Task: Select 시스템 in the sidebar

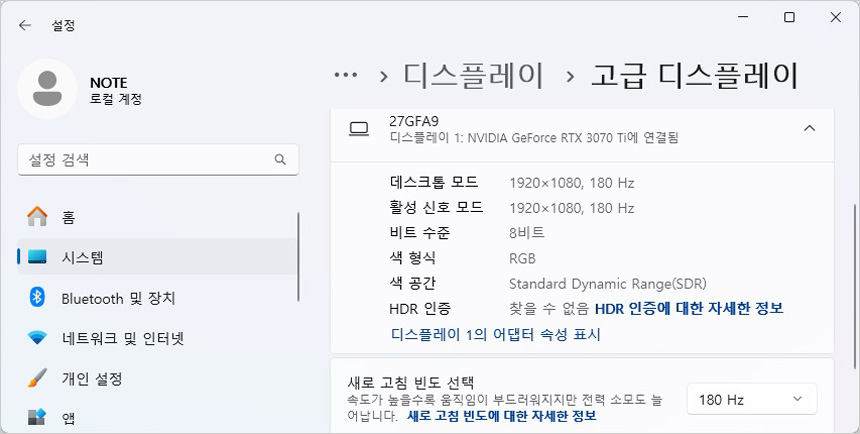Action: pos(82,258)
